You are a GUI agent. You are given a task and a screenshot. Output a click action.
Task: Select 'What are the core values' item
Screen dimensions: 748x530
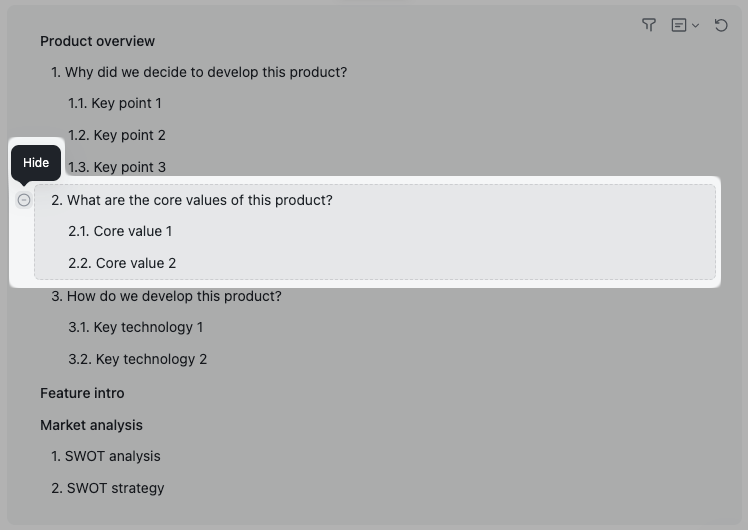[x=192, y=200]
